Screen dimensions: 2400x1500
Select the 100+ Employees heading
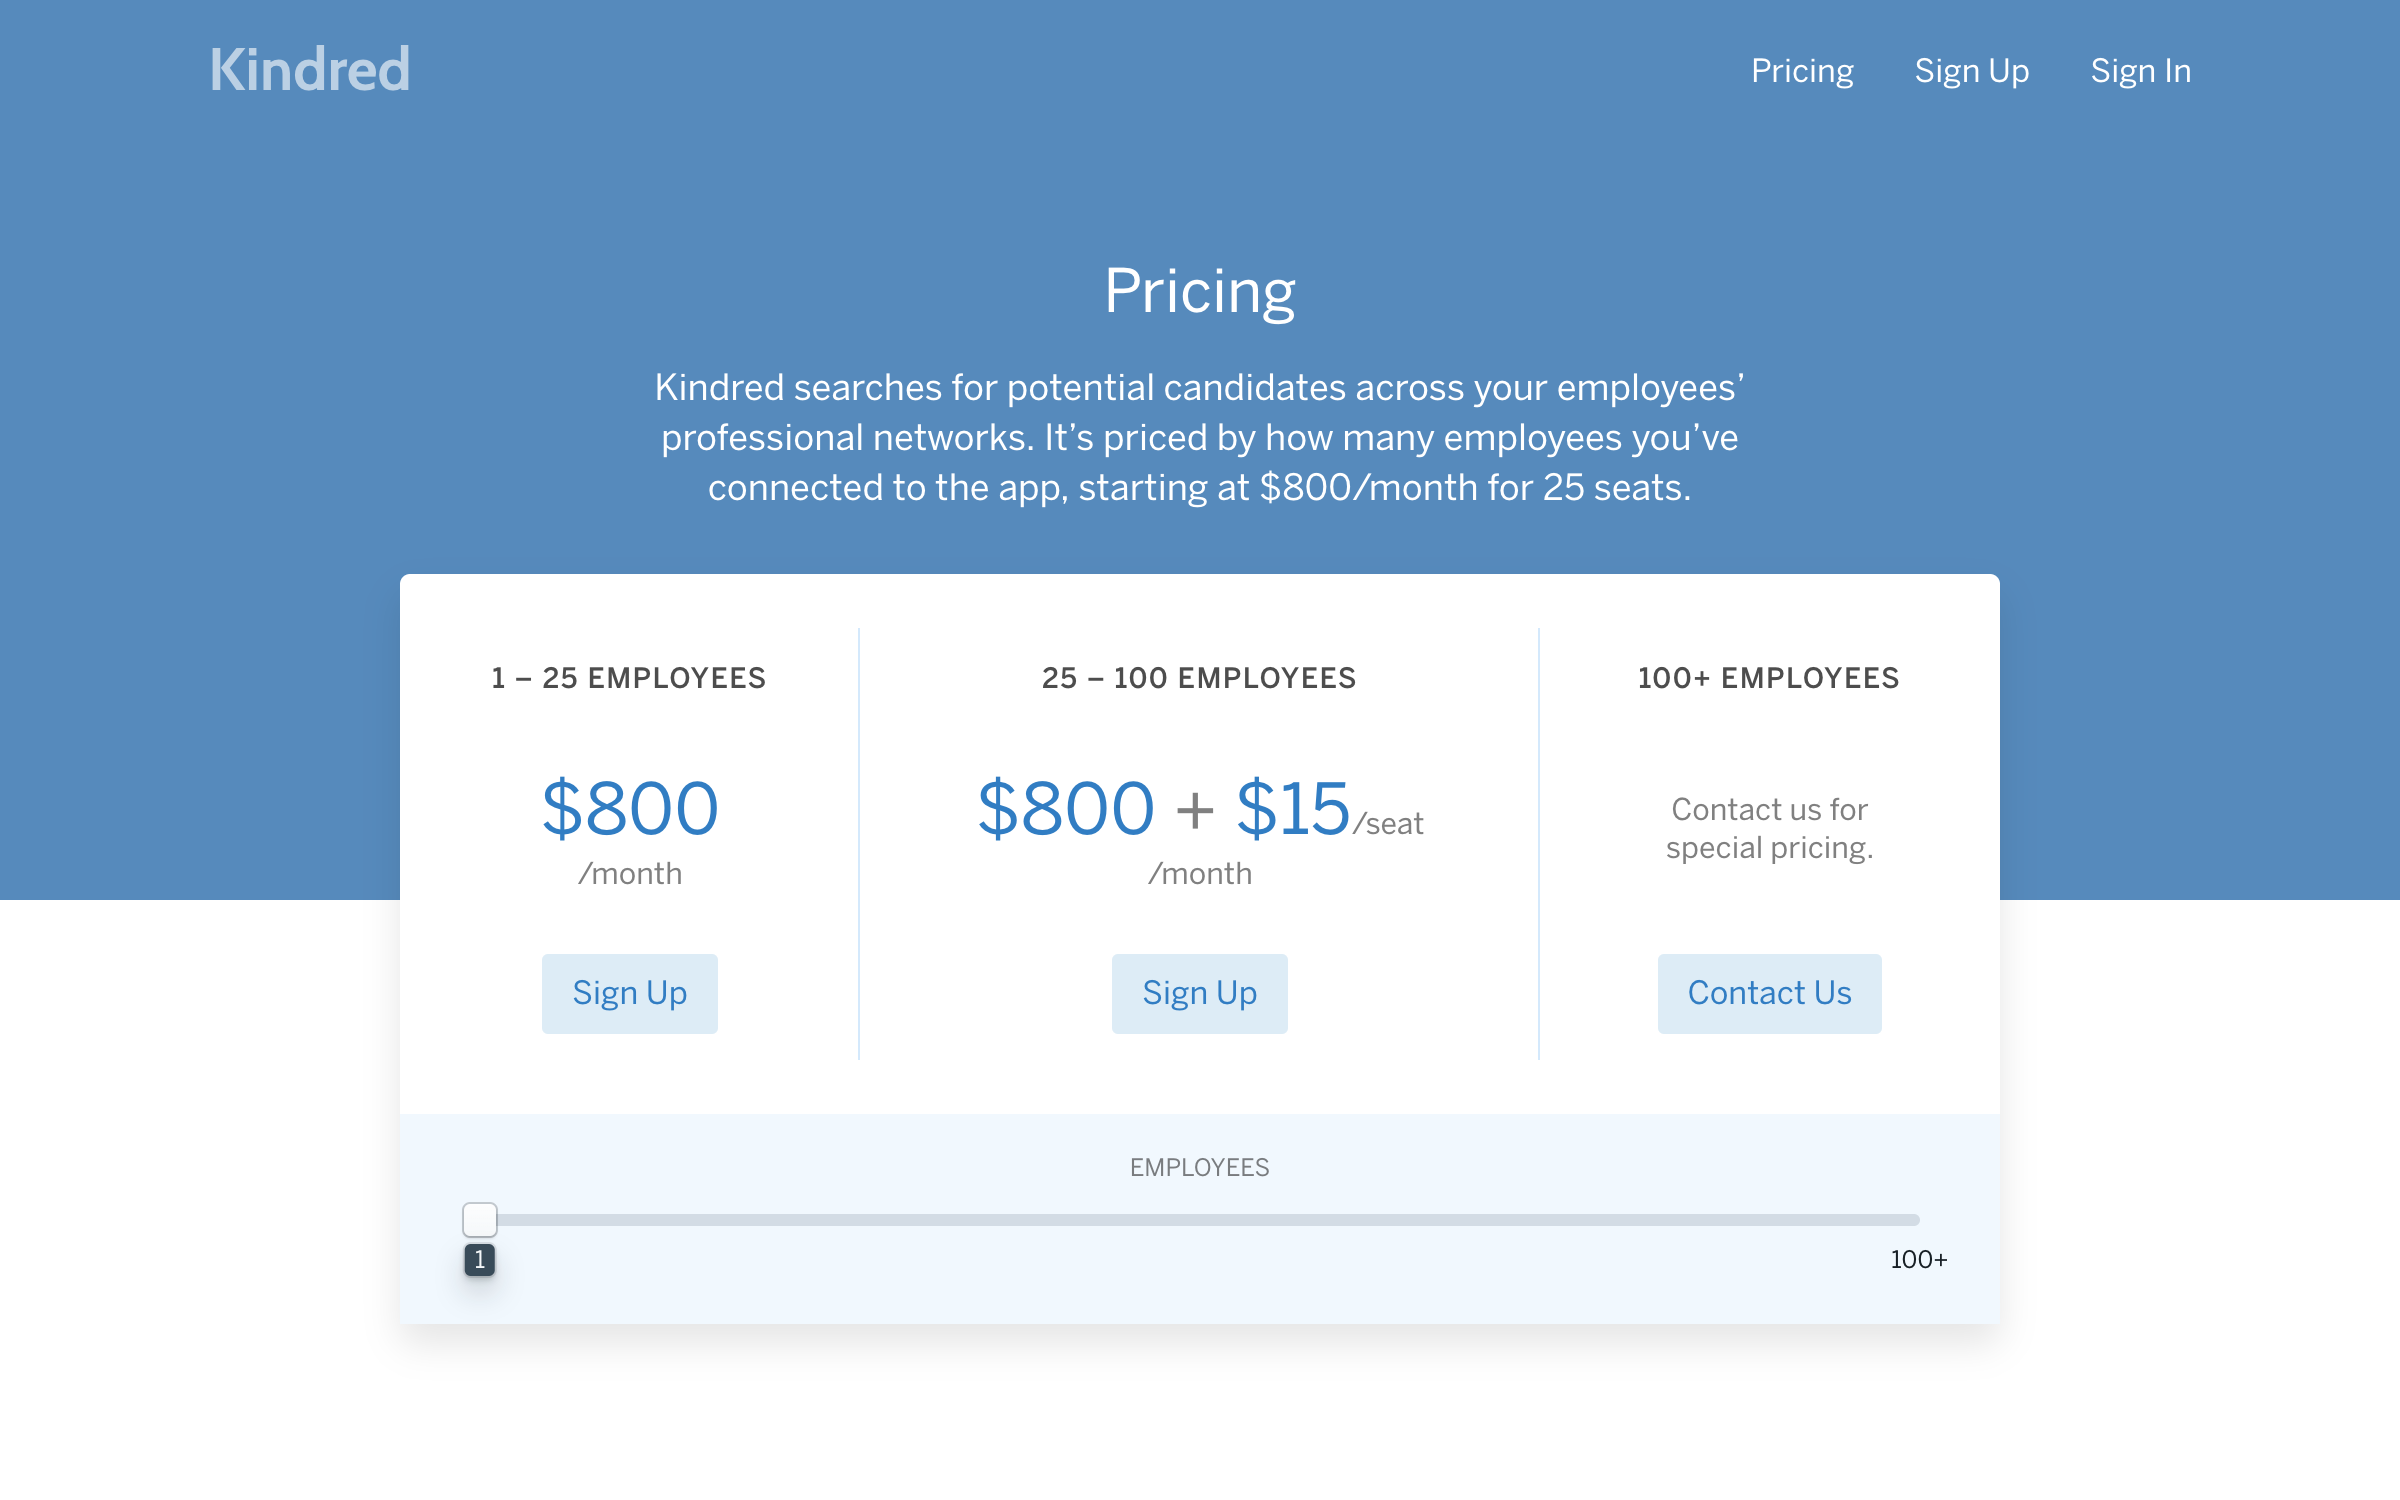(x=1768, y=678)
